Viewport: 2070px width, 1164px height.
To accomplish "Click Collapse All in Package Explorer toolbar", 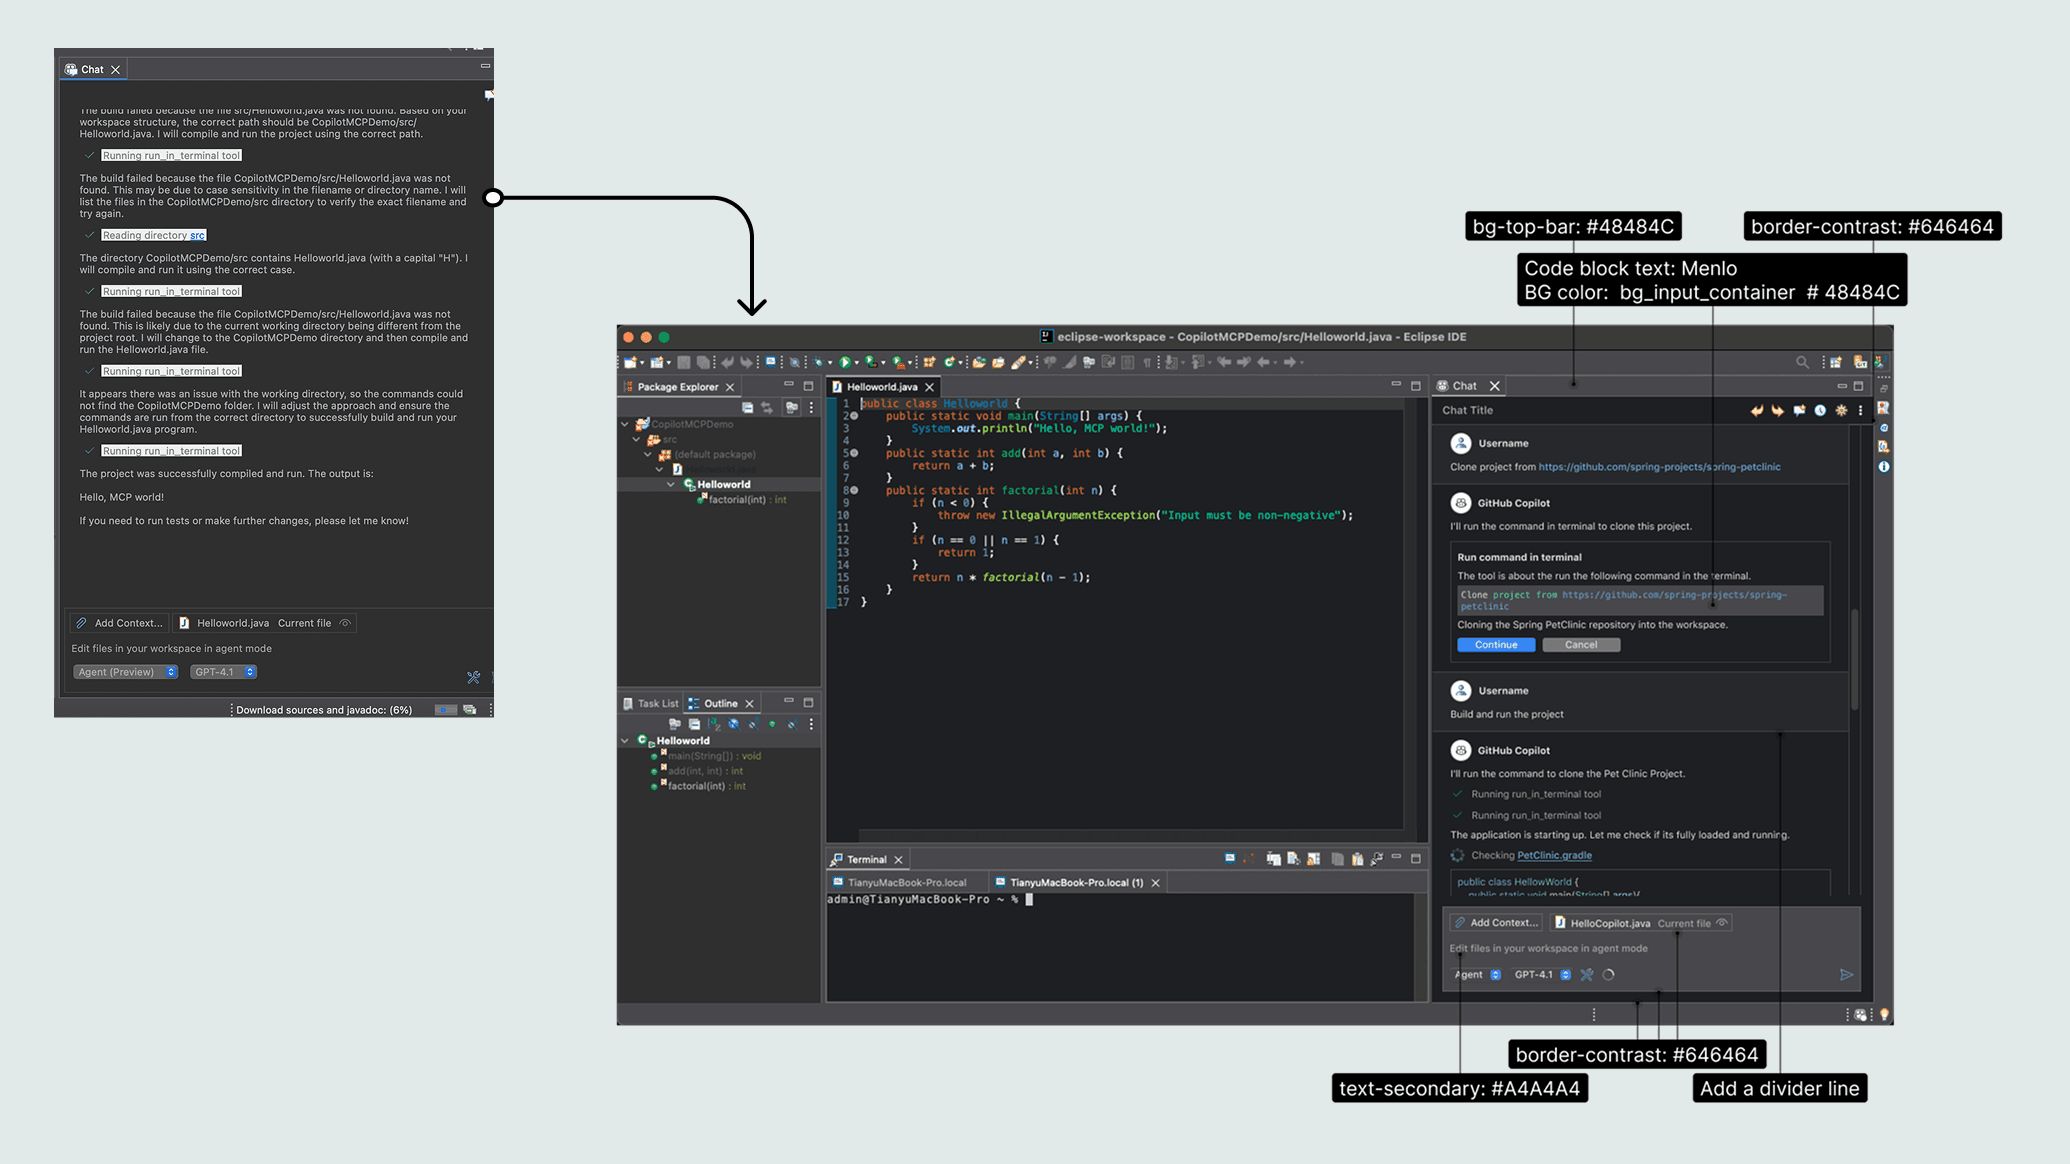I will coord(747,408).
